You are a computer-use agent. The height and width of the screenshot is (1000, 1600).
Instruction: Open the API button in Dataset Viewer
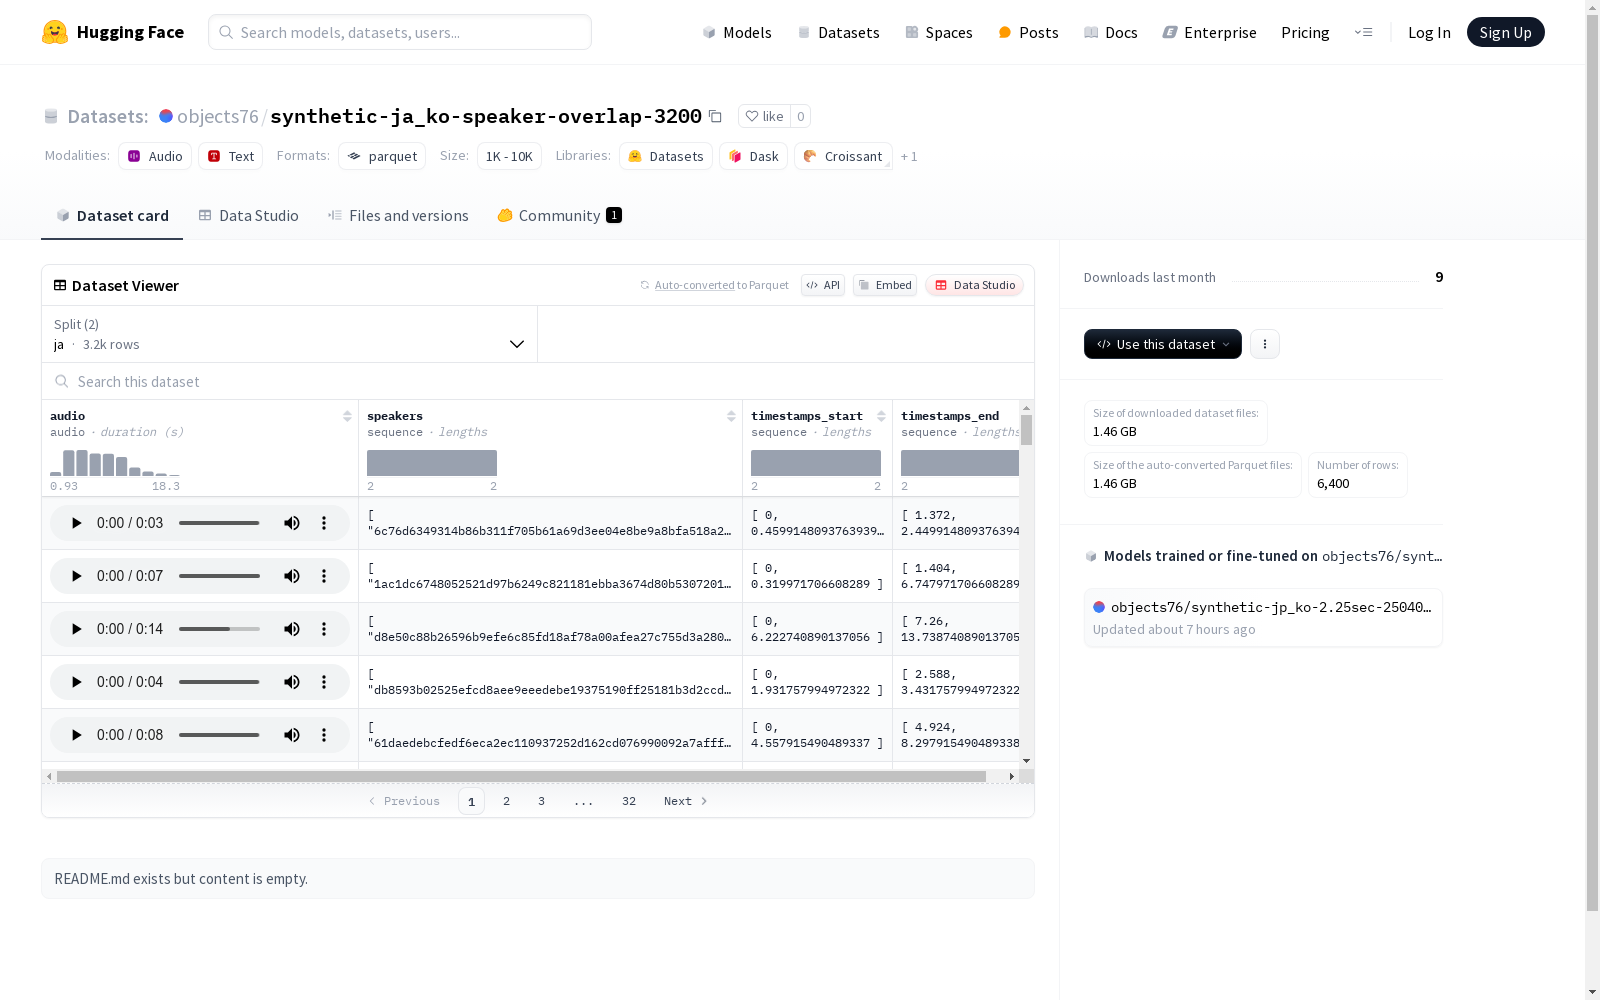(823, 285)
